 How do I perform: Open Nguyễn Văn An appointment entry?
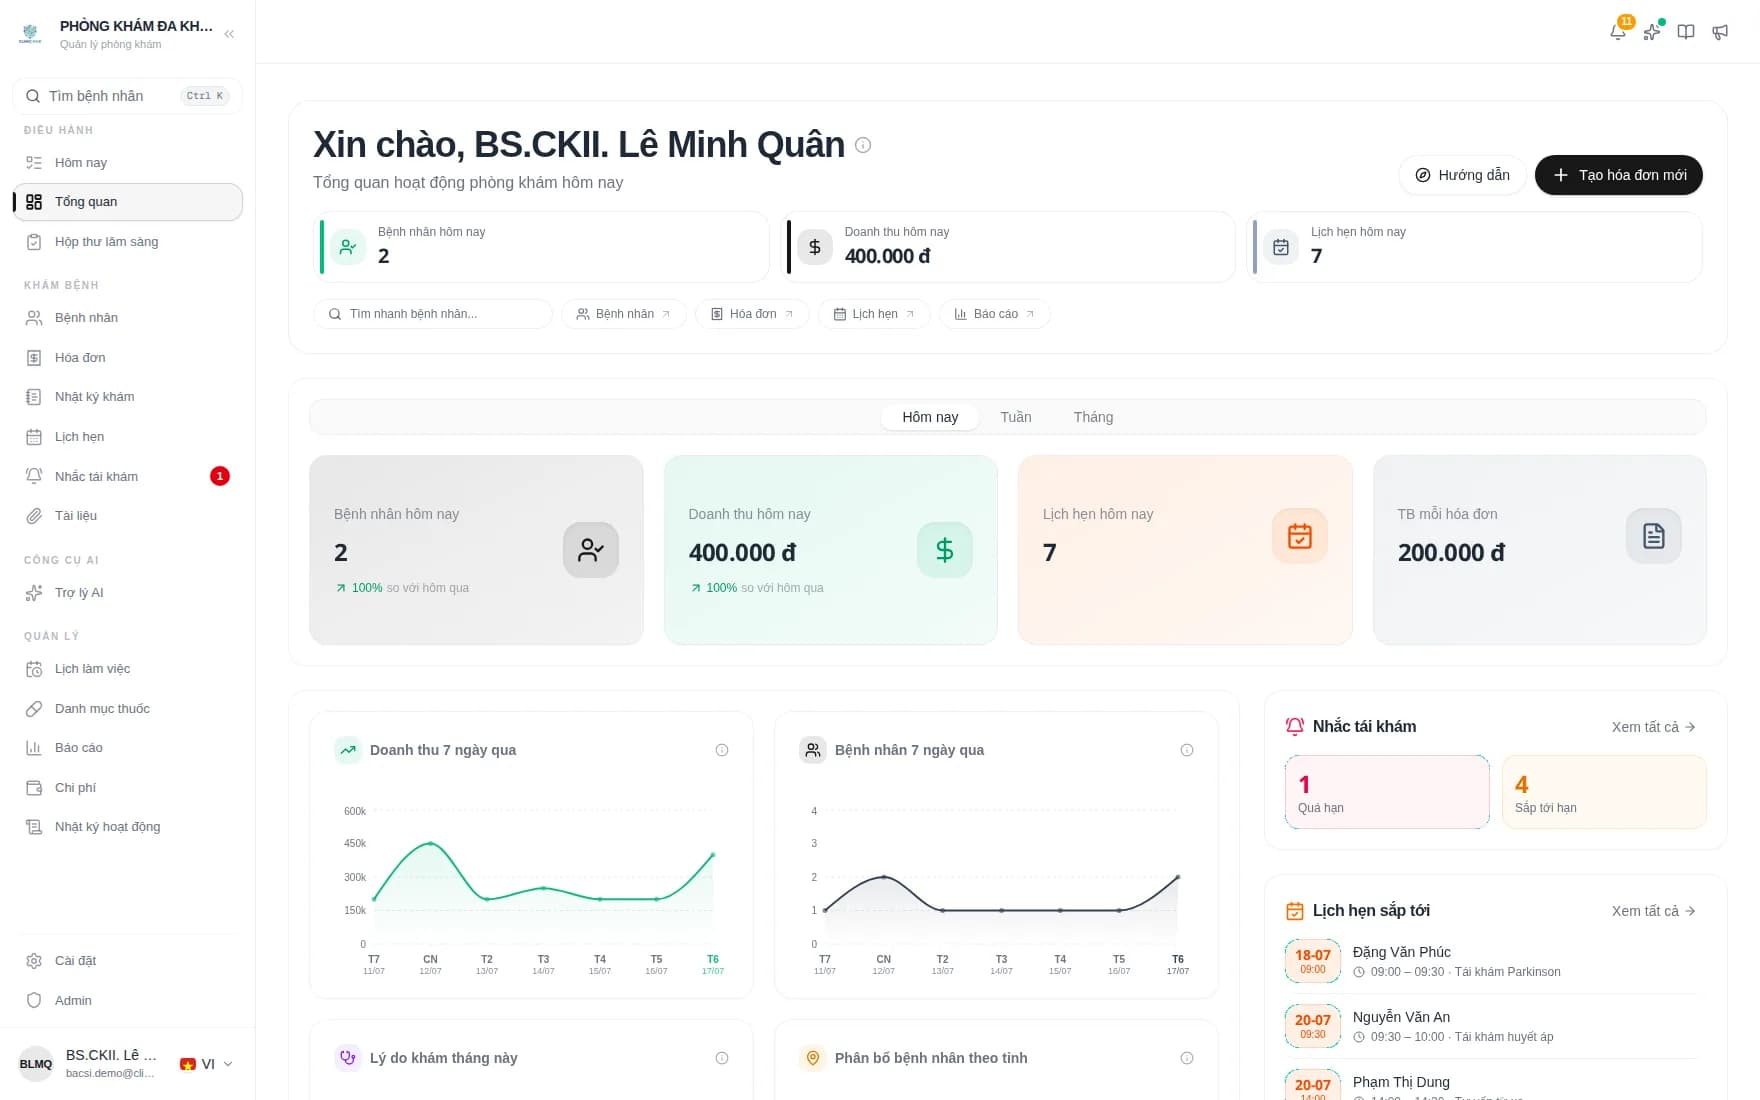click(1495, 1026)
